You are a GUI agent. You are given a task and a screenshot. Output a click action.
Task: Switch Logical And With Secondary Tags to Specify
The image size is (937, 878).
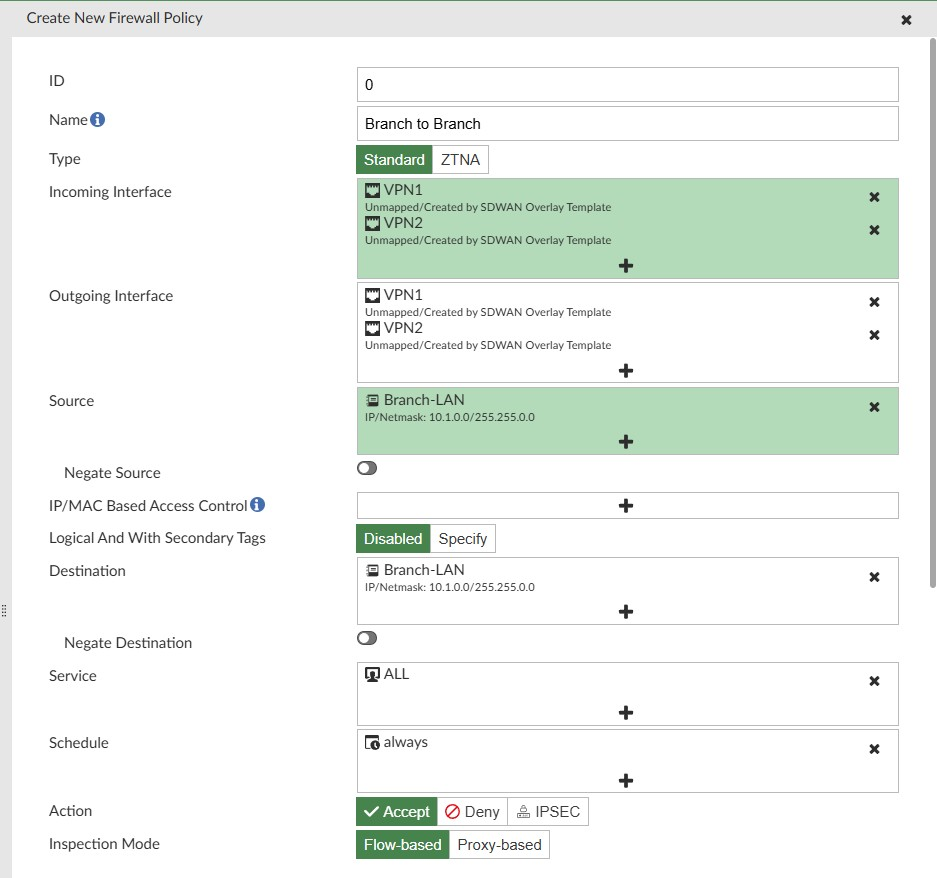(462, 538)
